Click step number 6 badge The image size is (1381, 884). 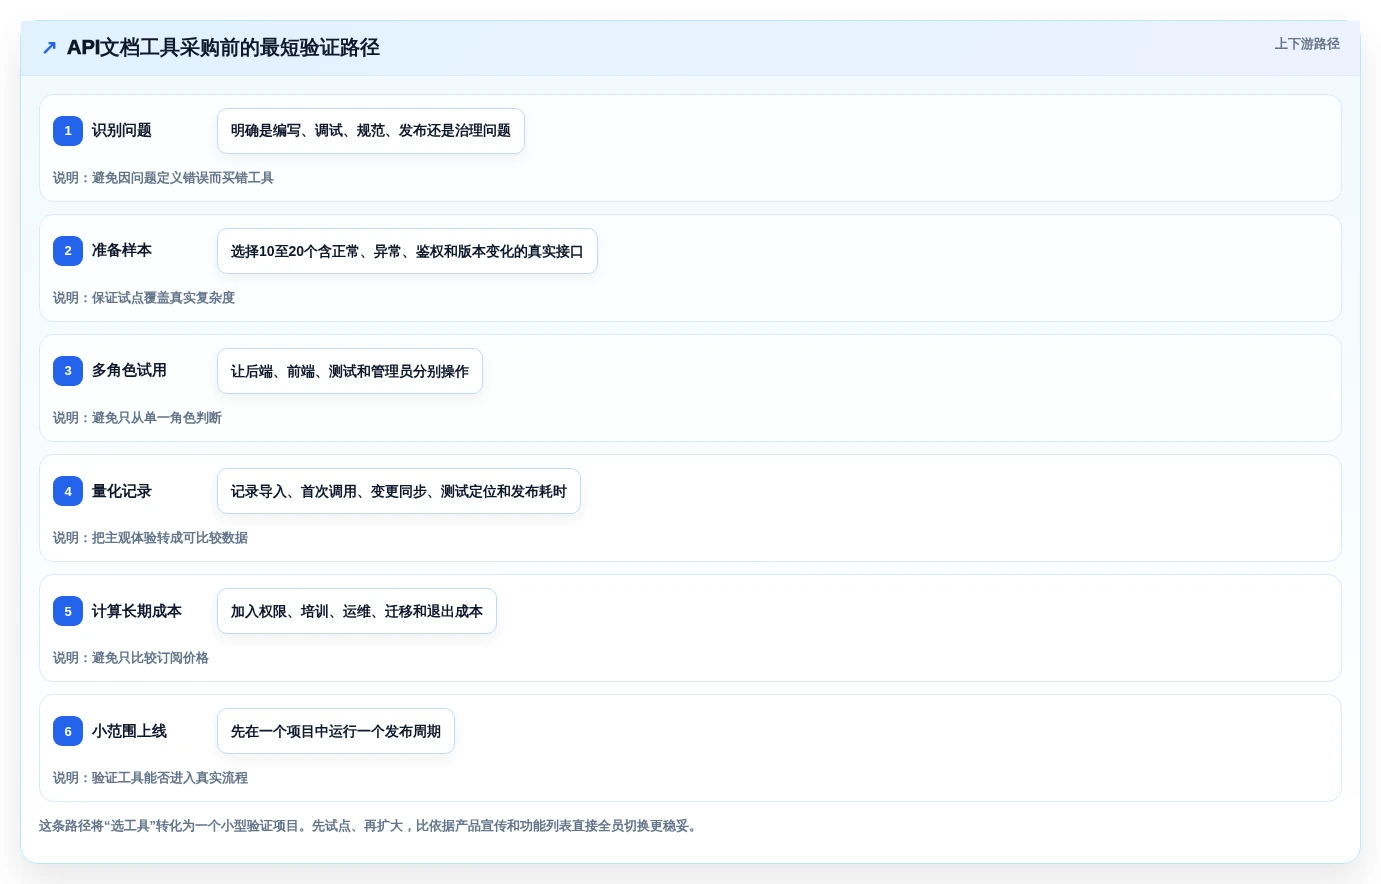[68, 731]
